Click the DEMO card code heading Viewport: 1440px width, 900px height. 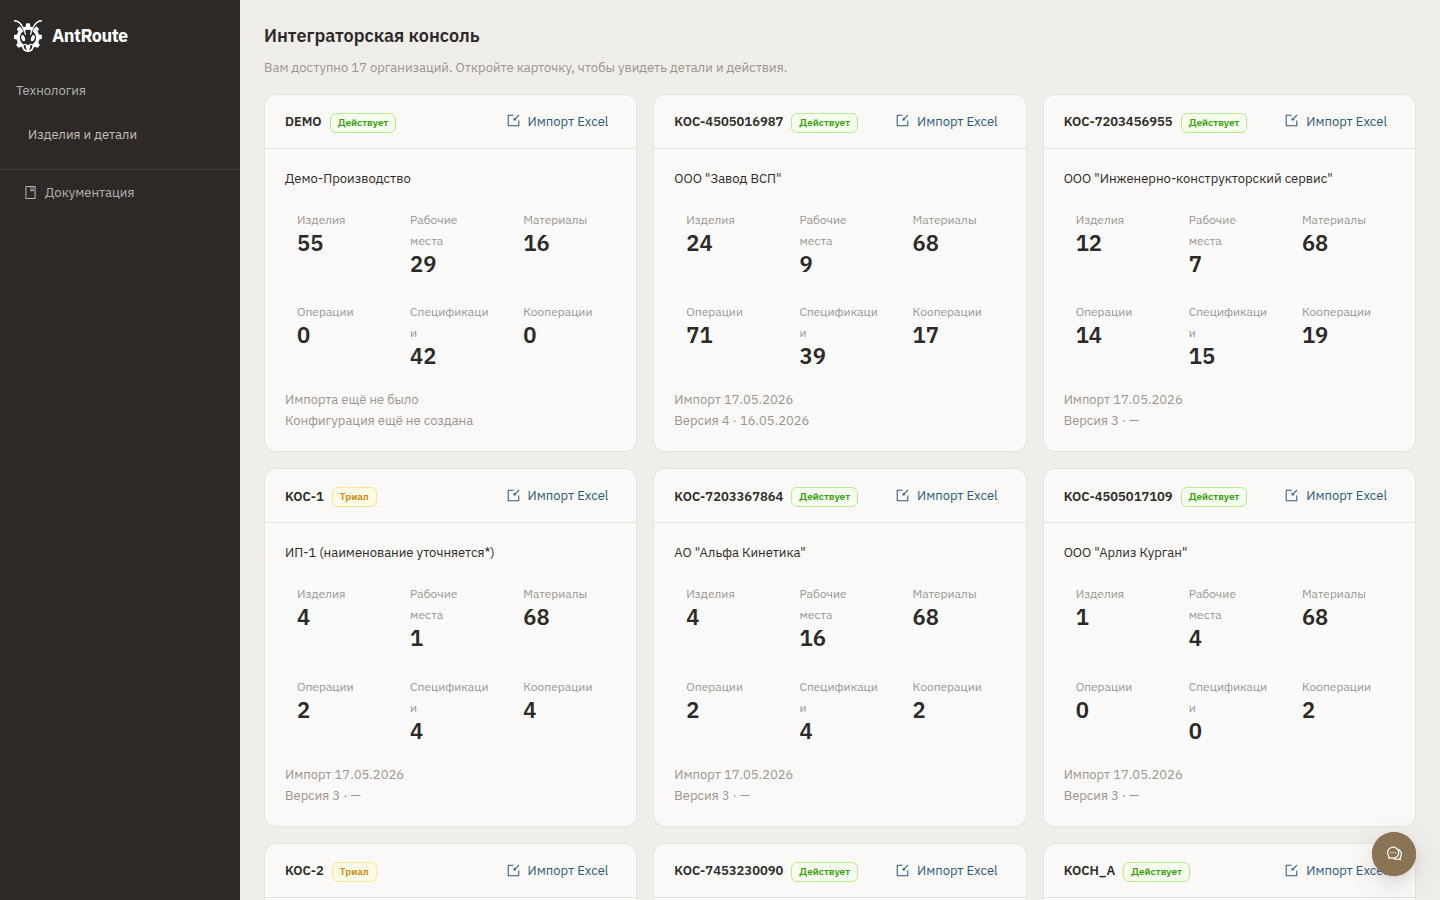[303, 122]
